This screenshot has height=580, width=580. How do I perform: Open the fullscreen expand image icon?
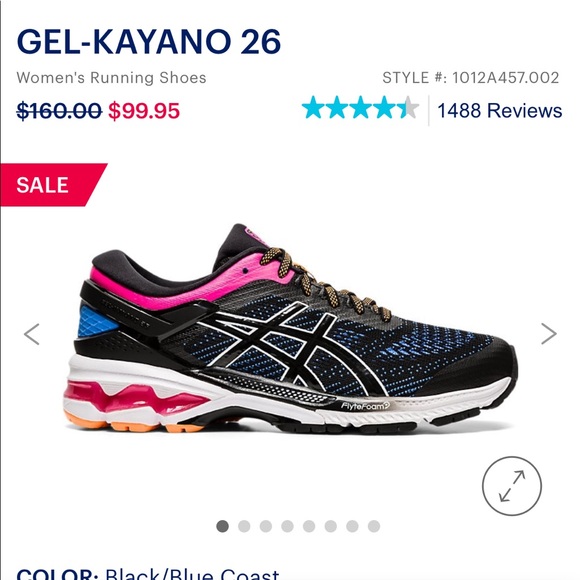tap(512, 486)
